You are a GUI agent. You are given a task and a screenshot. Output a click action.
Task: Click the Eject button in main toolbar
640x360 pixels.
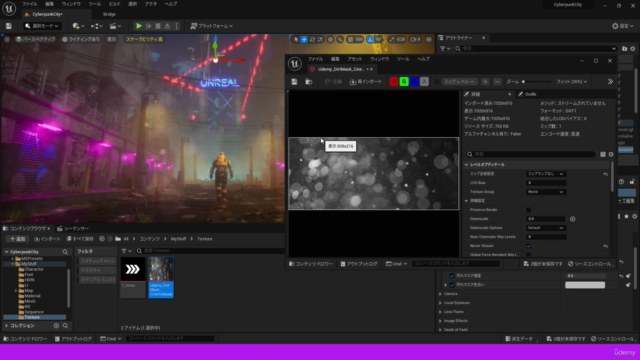coord(167,26)
